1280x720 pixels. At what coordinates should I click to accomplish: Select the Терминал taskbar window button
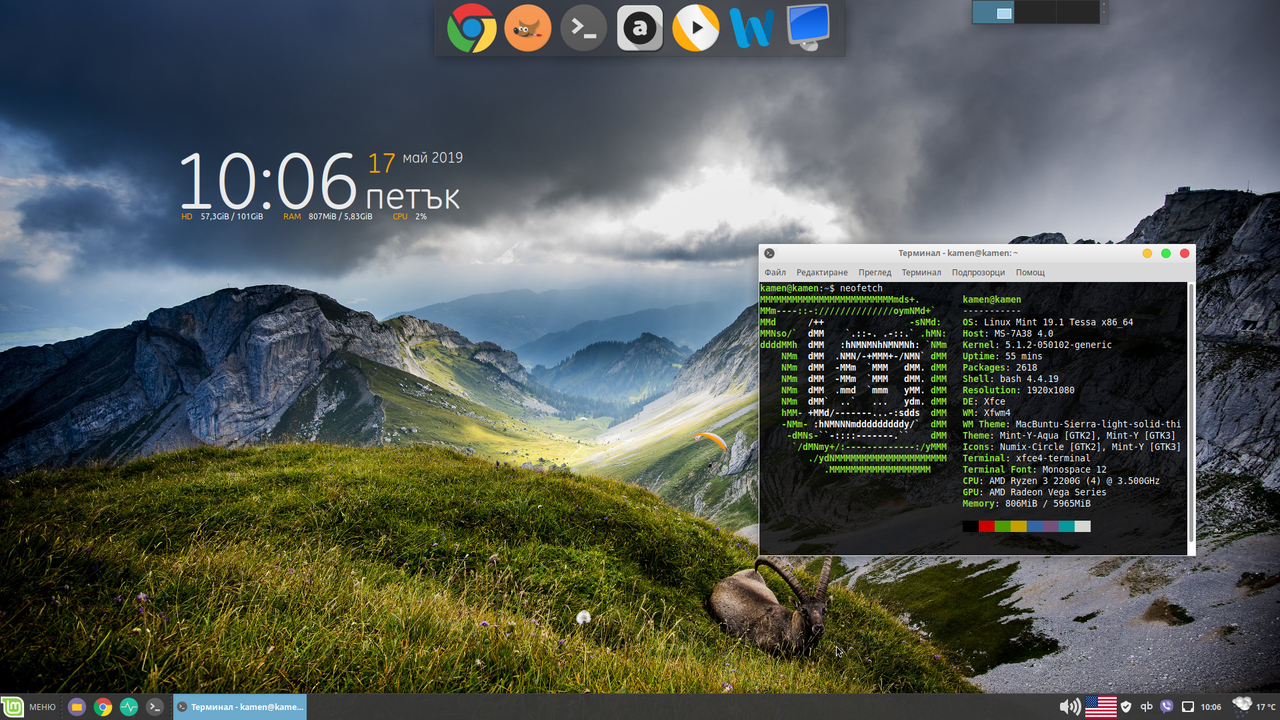coord(240,707)
